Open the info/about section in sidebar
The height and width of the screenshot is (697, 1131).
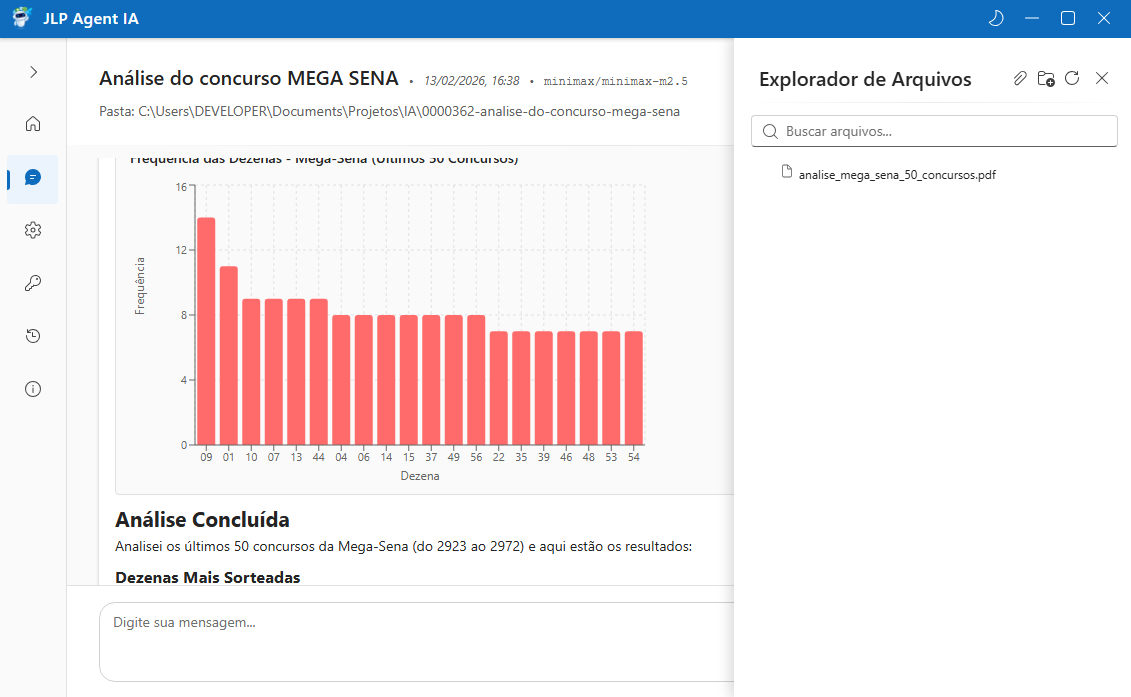click(33, 389)
